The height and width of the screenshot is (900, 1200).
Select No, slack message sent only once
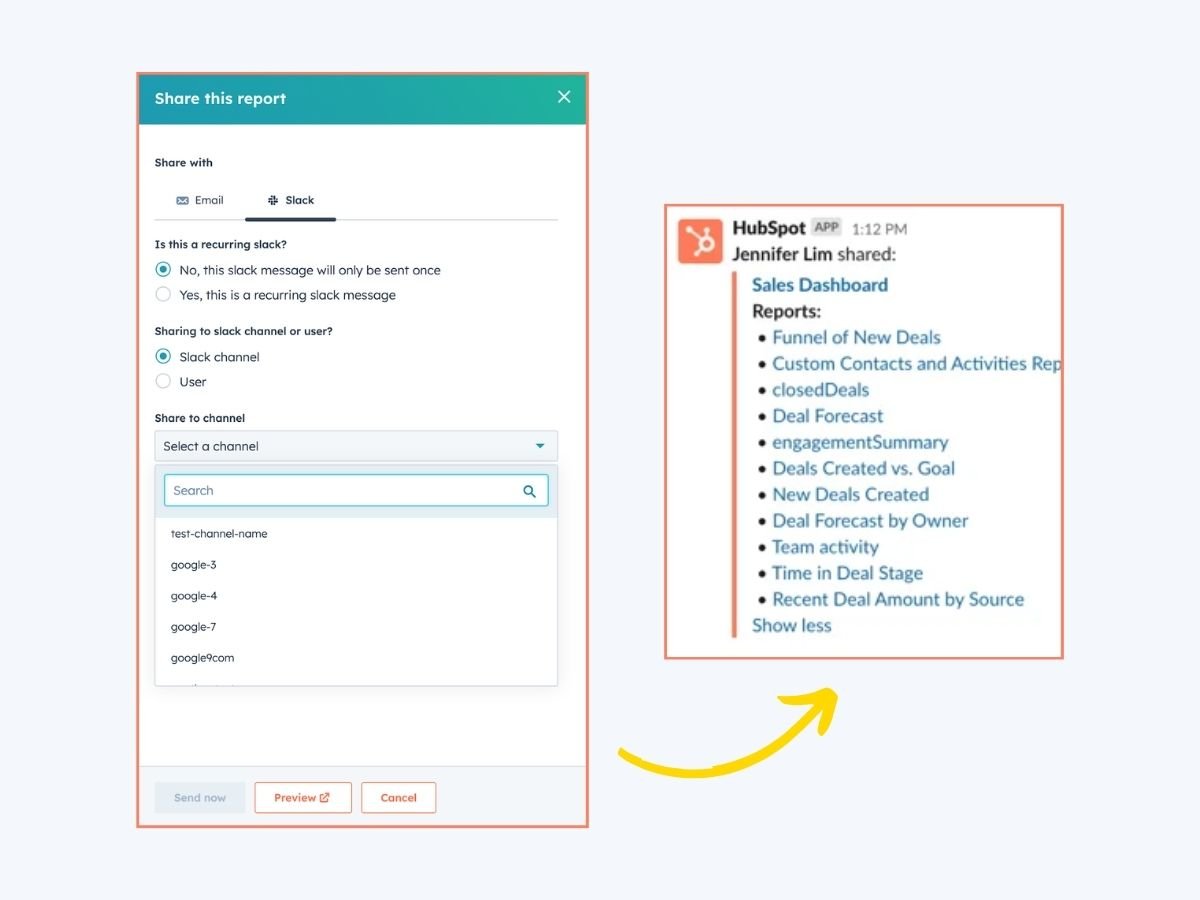pyautogui.click(x=163, y=270)
